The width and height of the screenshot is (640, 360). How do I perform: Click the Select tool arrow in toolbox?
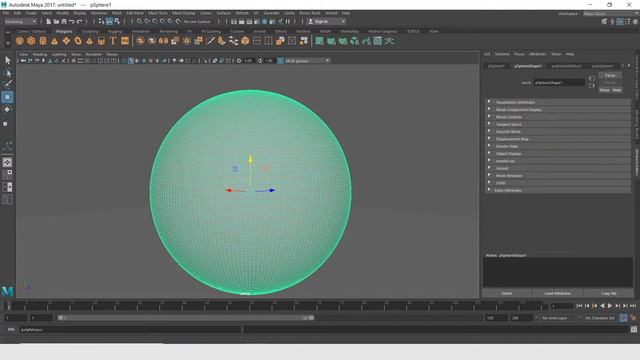[7, 60]
